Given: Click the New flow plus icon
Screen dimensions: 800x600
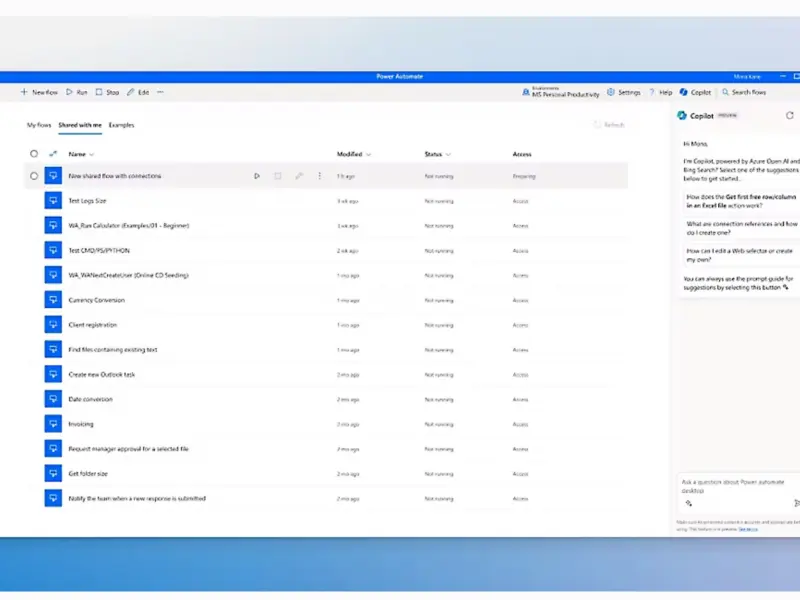Looking at the screenshot, I should (x=24, y=92).
